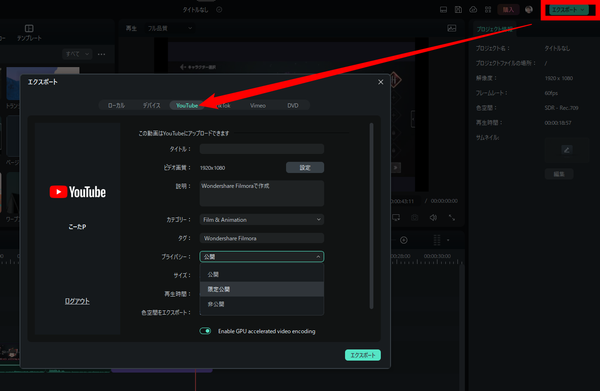
Task: Expand the Film & Animation category dropdown
Action: tap(262, 220)
